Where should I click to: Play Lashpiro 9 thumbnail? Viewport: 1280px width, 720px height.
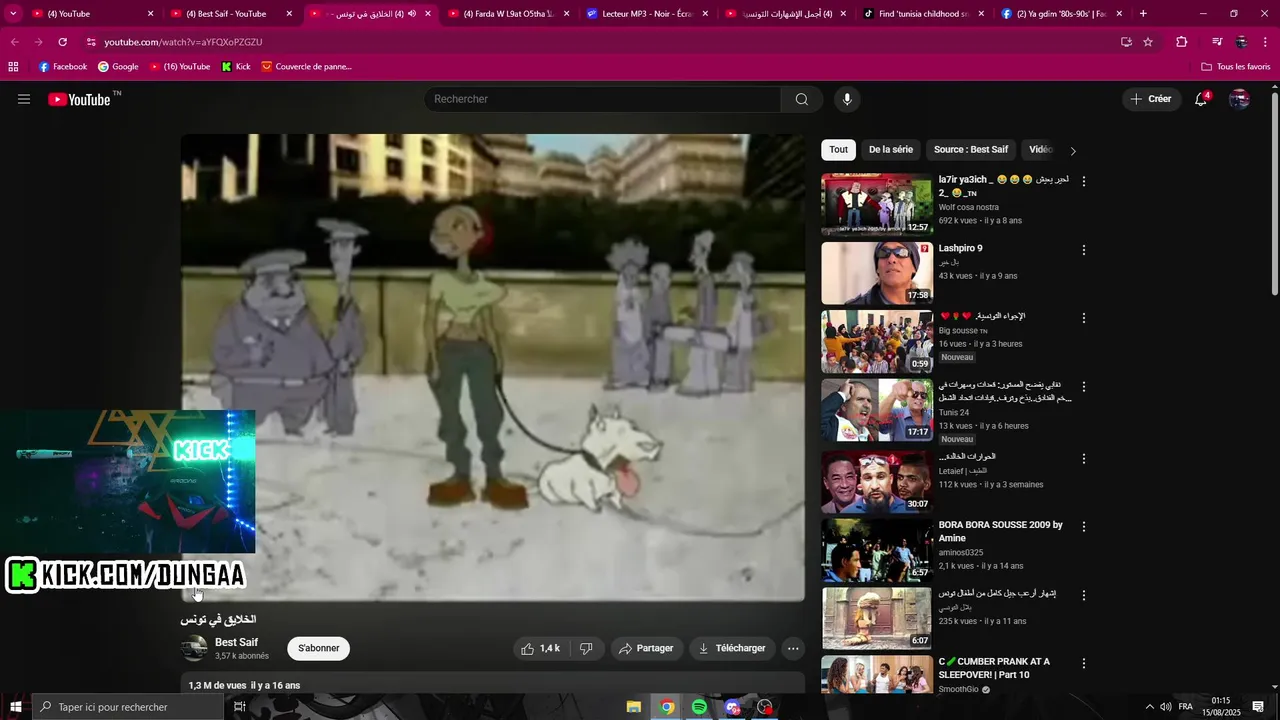877,273
